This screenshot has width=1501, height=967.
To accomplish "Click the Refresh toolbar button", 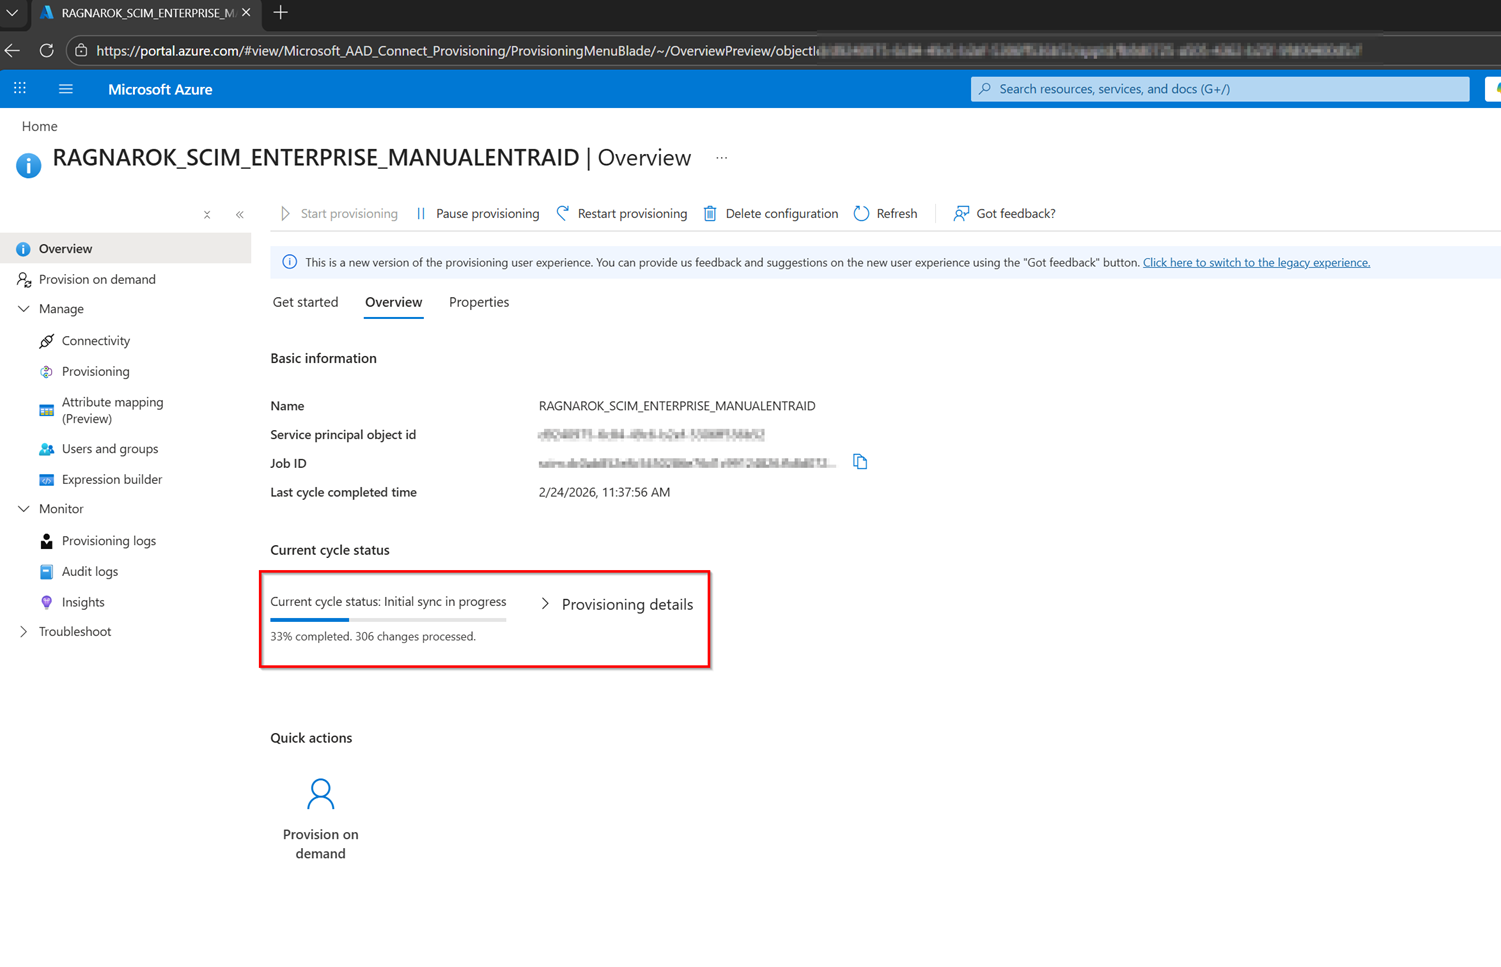I will click(x=885, y=214).
